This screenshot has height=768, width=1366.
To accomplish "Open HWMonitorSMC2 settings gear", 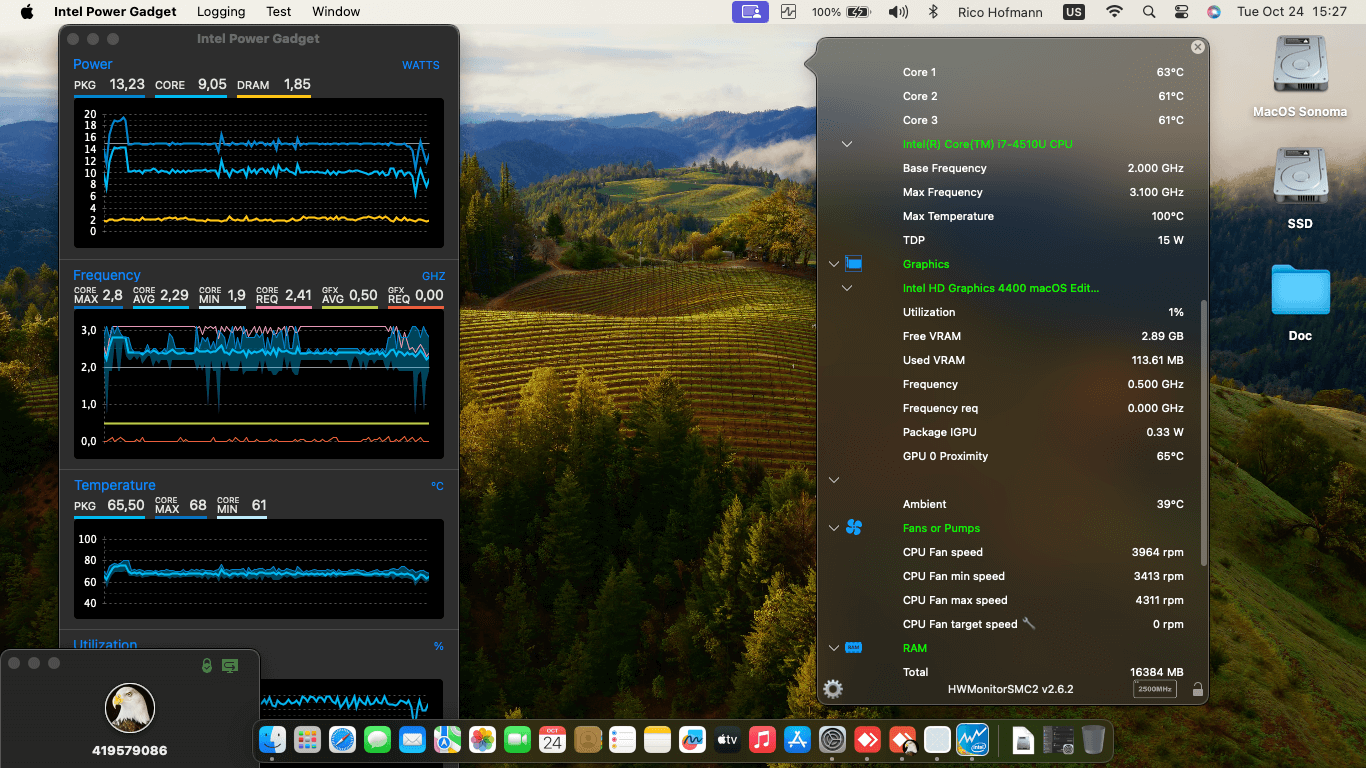I will pyautogui.click(x=833, y=689).
